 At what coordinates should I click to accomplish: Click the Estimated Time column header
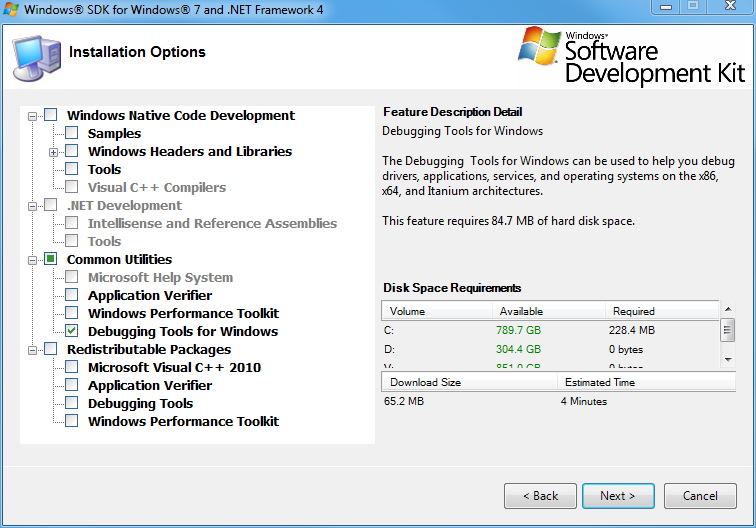(x=647, y=382)
